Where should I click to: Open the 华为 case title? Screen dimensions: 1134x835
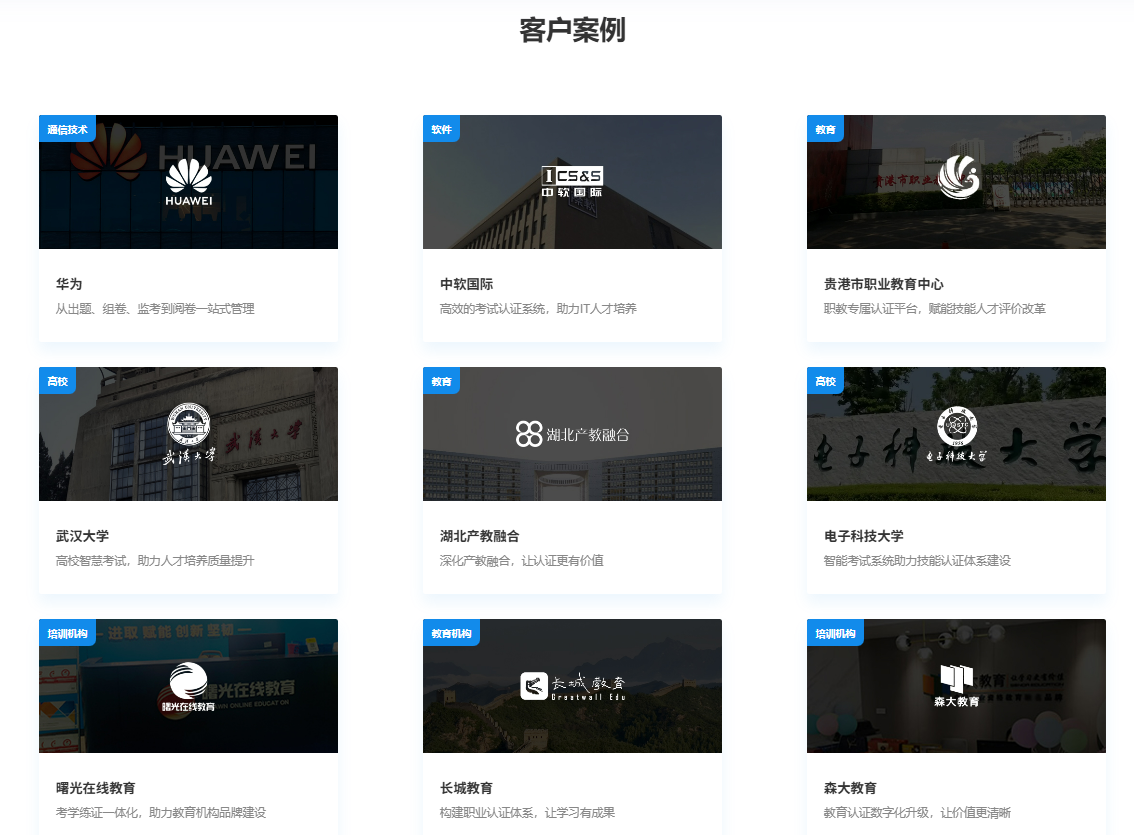[x=69, y=284]
